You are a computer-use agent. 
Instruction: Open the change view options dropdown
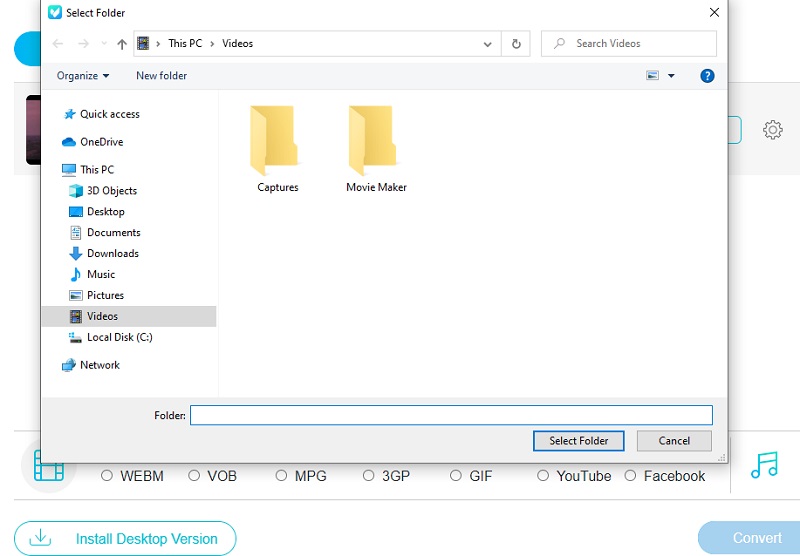(671, 76)
